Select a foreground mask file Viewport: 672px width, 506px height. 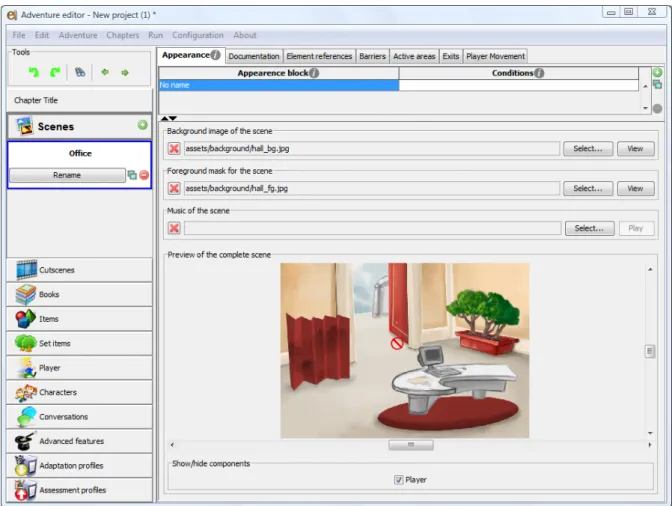tap(588, 189)
